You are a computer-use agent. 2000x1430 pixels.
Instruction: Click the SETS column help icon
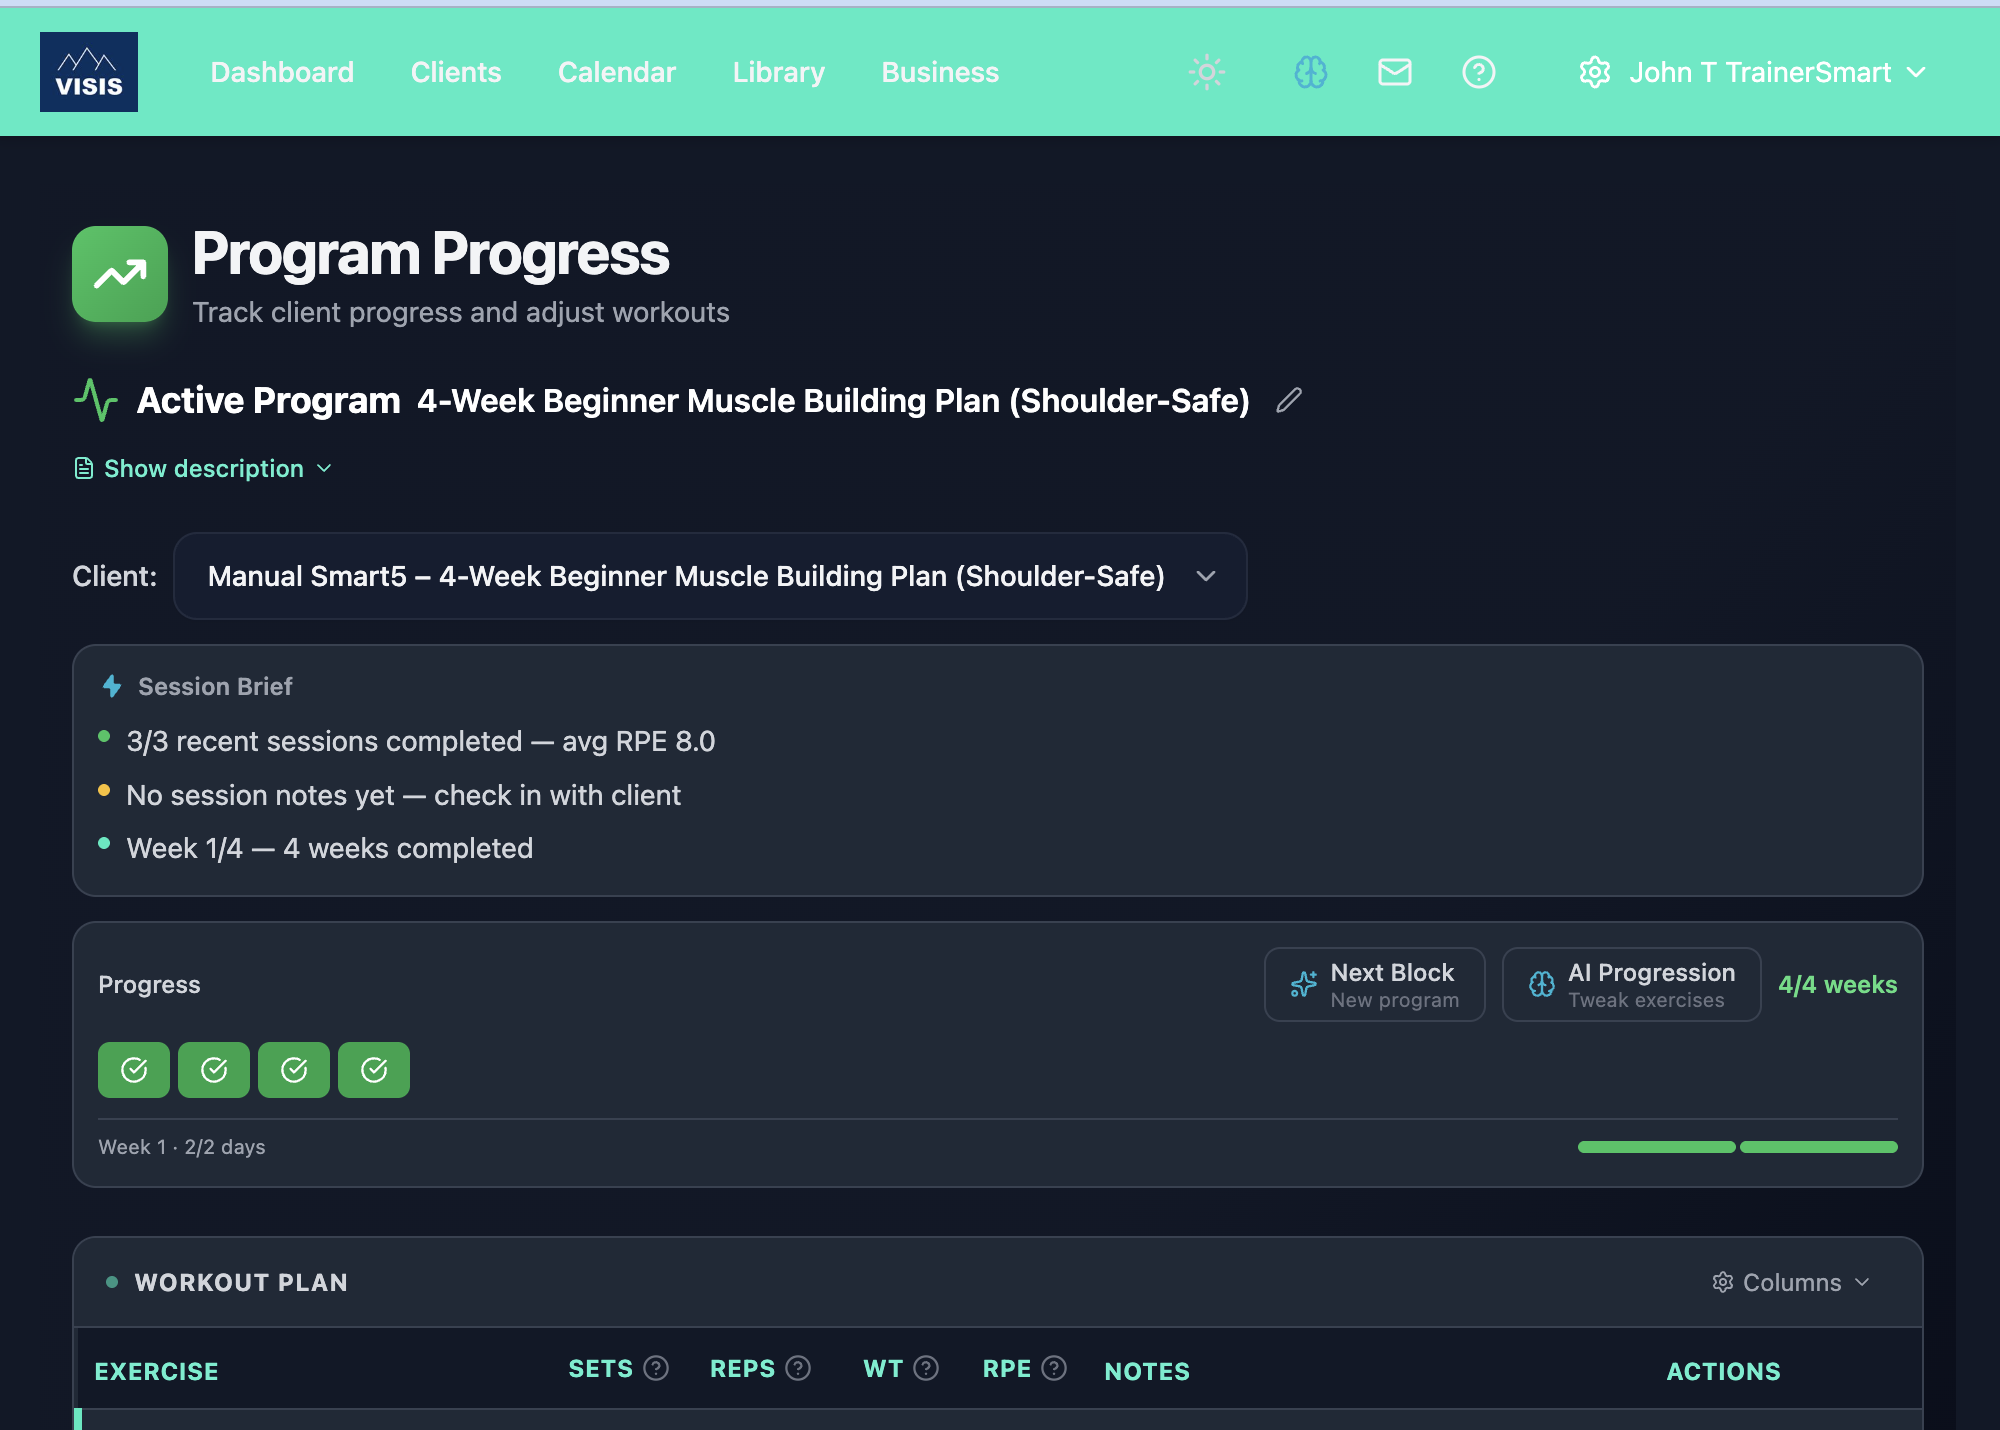coord(657,1367)
